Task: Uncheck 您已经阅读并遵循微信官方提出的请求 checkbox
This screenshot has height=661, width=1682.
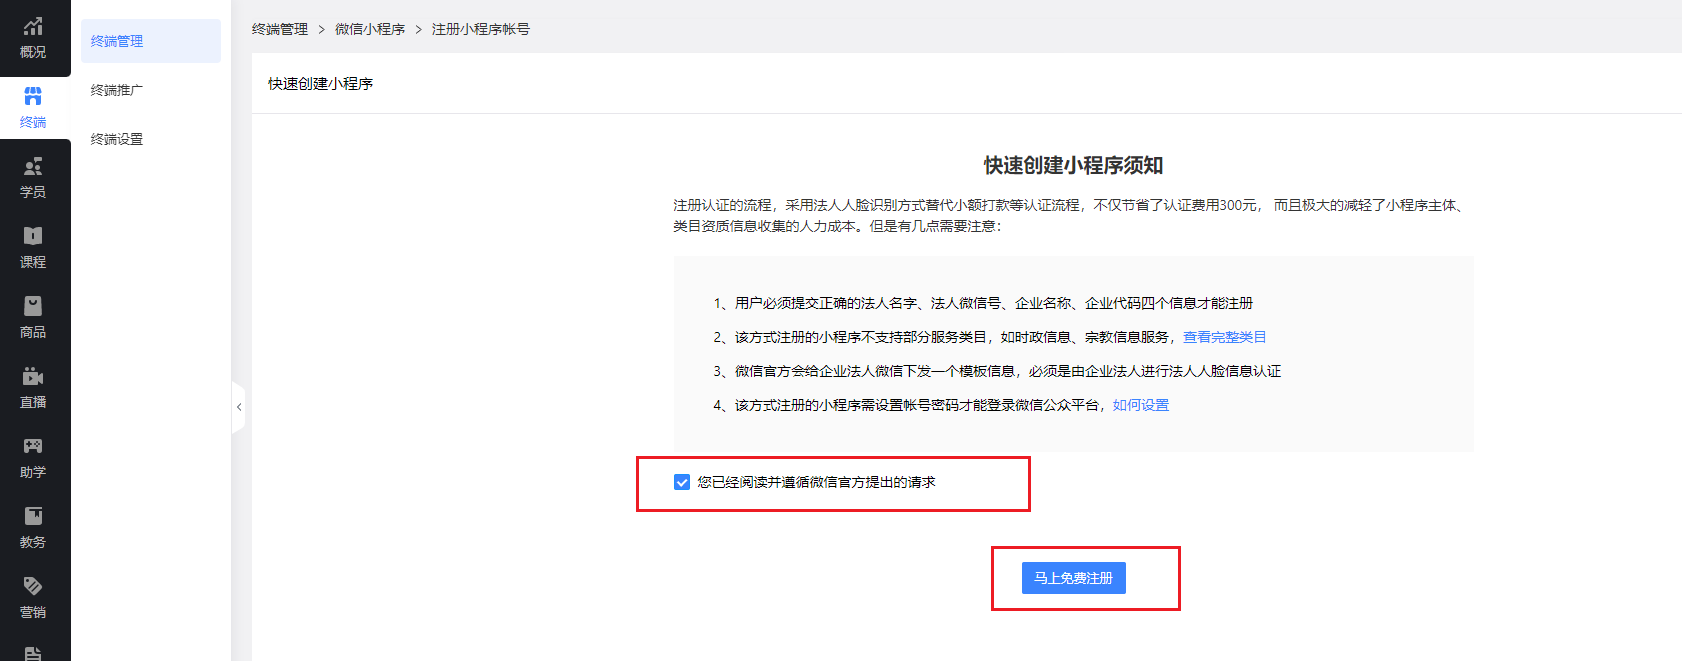Action: [x=682, y=482]
